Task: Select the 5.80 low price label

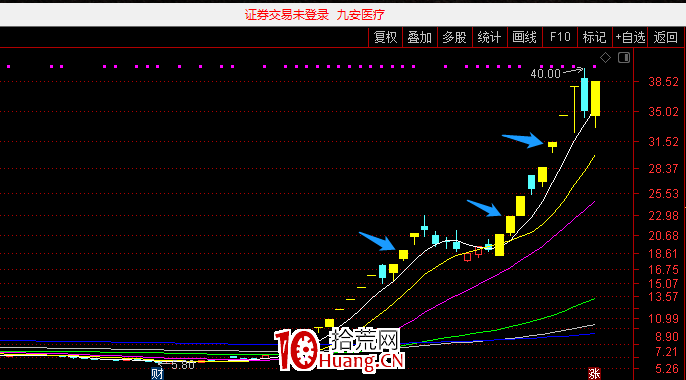Action: pos(183,365)
